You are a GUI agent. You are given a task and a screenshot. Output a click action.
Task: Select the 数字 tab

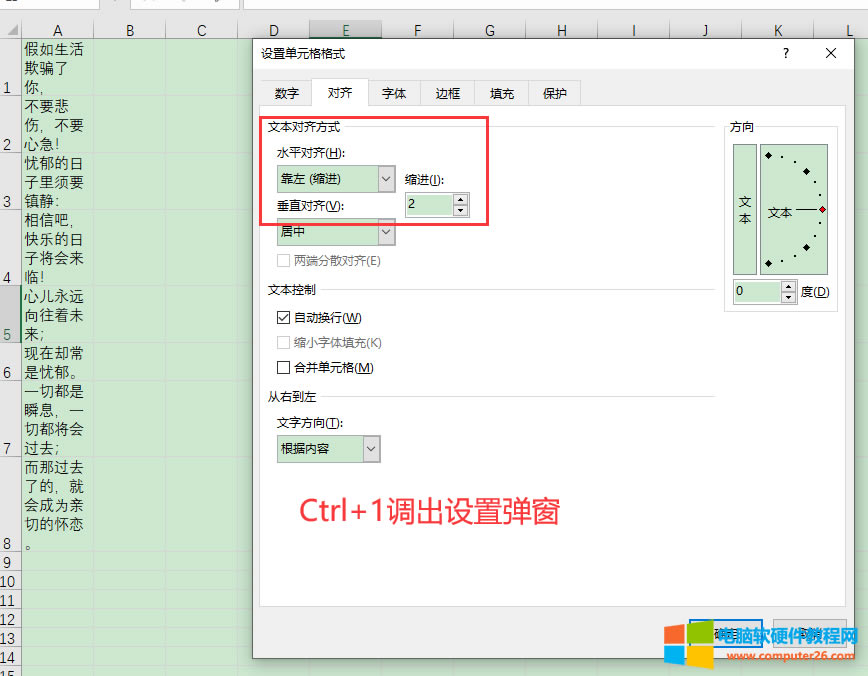(x=286, y=93)
